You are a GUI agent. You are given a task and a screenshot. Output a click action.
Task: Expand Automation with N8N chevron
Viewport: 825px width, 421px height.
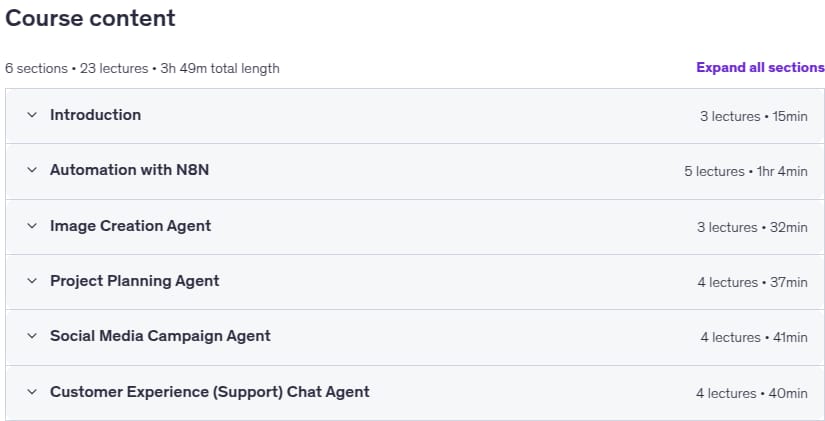[32, 170]
